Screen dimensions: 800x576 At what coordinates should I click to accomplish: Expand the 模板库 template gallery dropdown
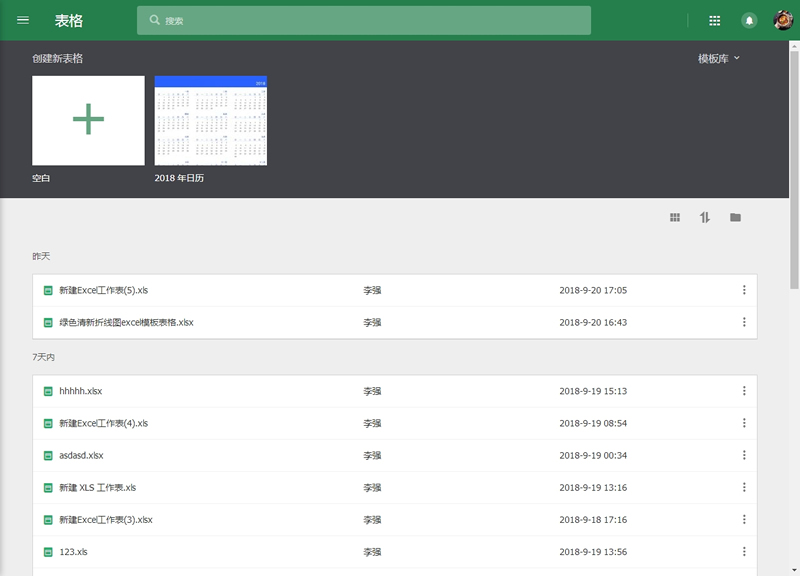pos(719,58)
